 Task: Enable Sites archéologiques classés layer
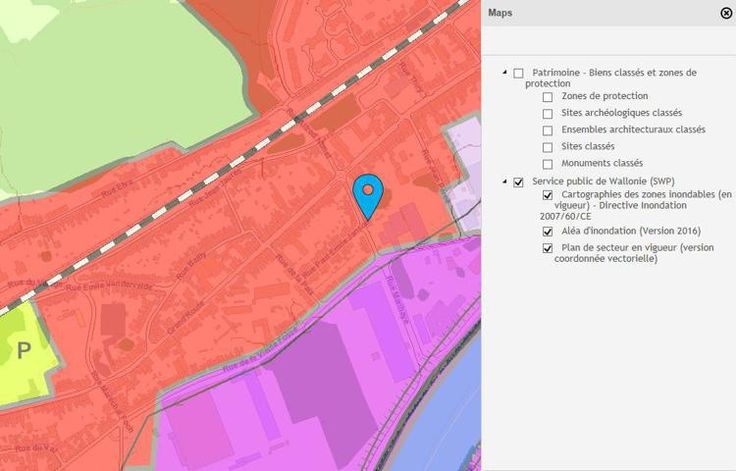(x=547, y=114)
